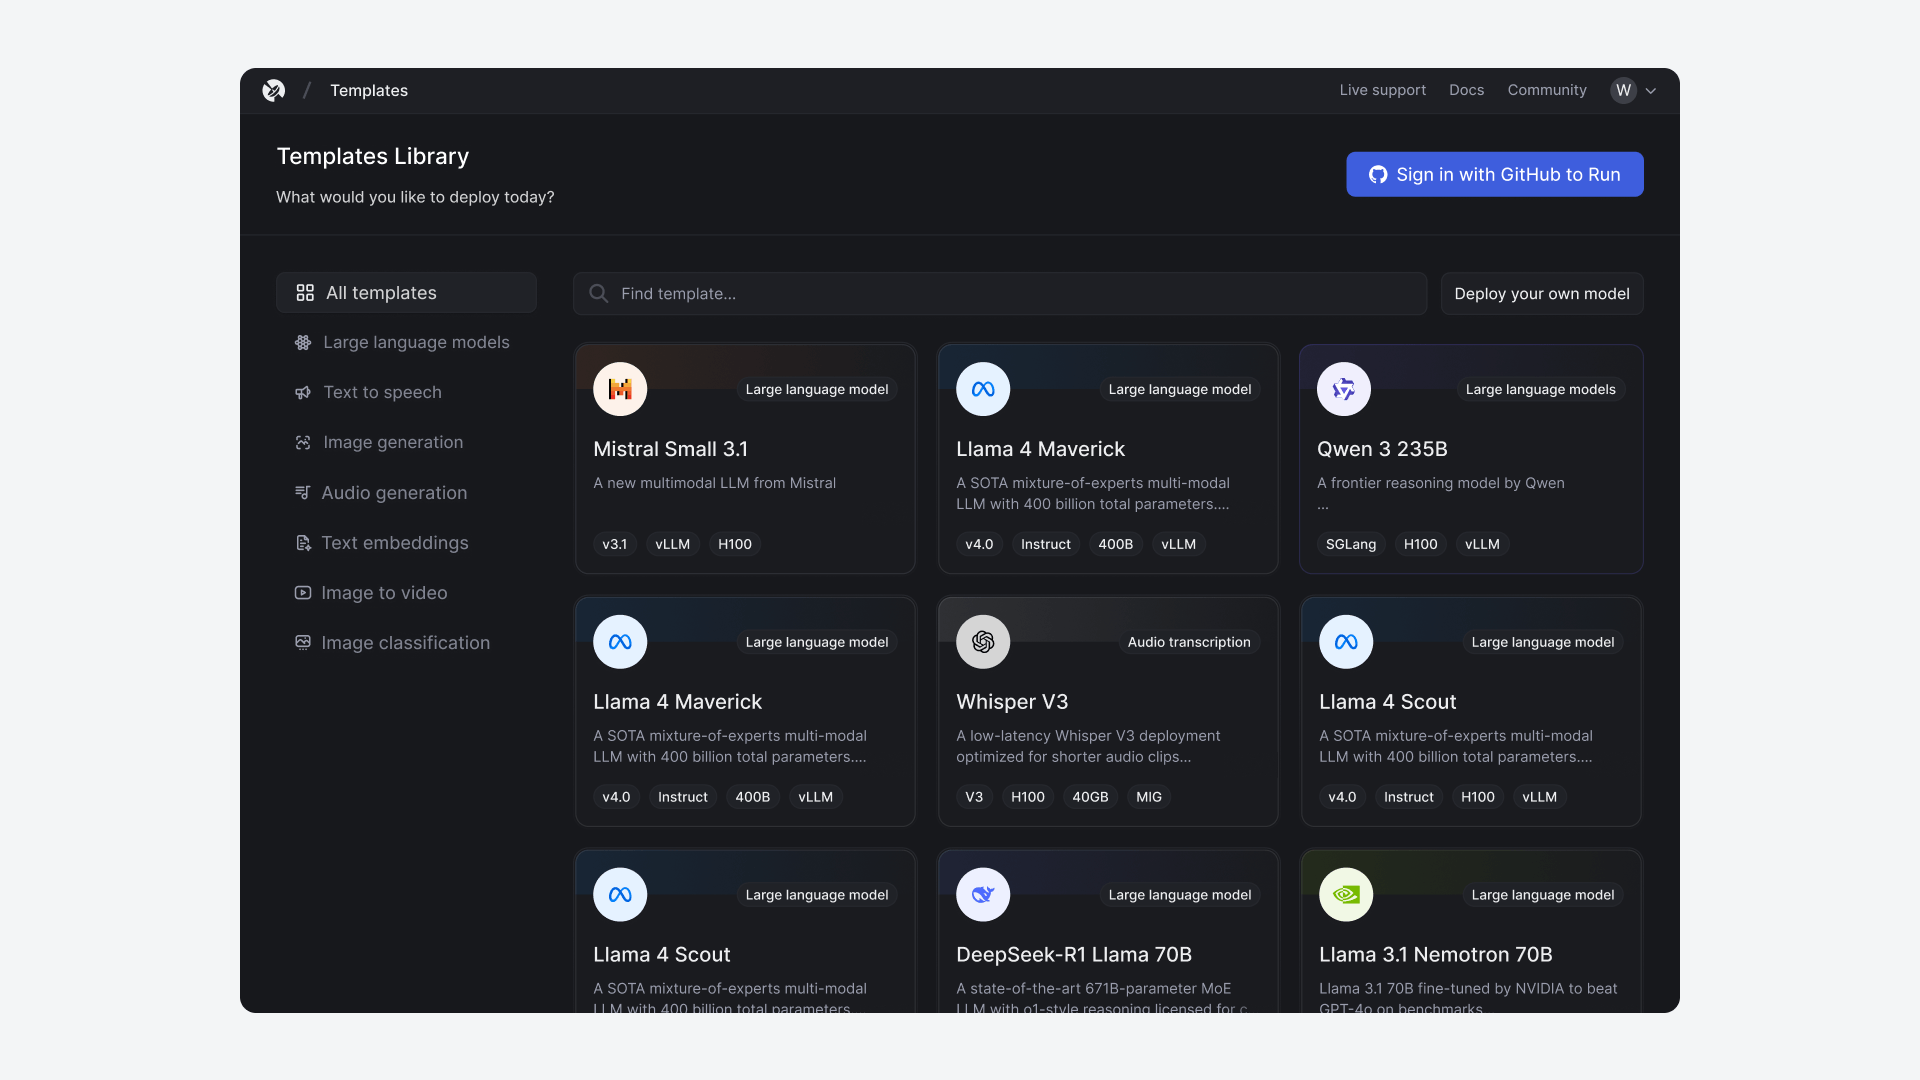Click 'A frontier reasoning model by Qwen' description
This screenshot has width=1920, height=1080.
click(1440, 483)
